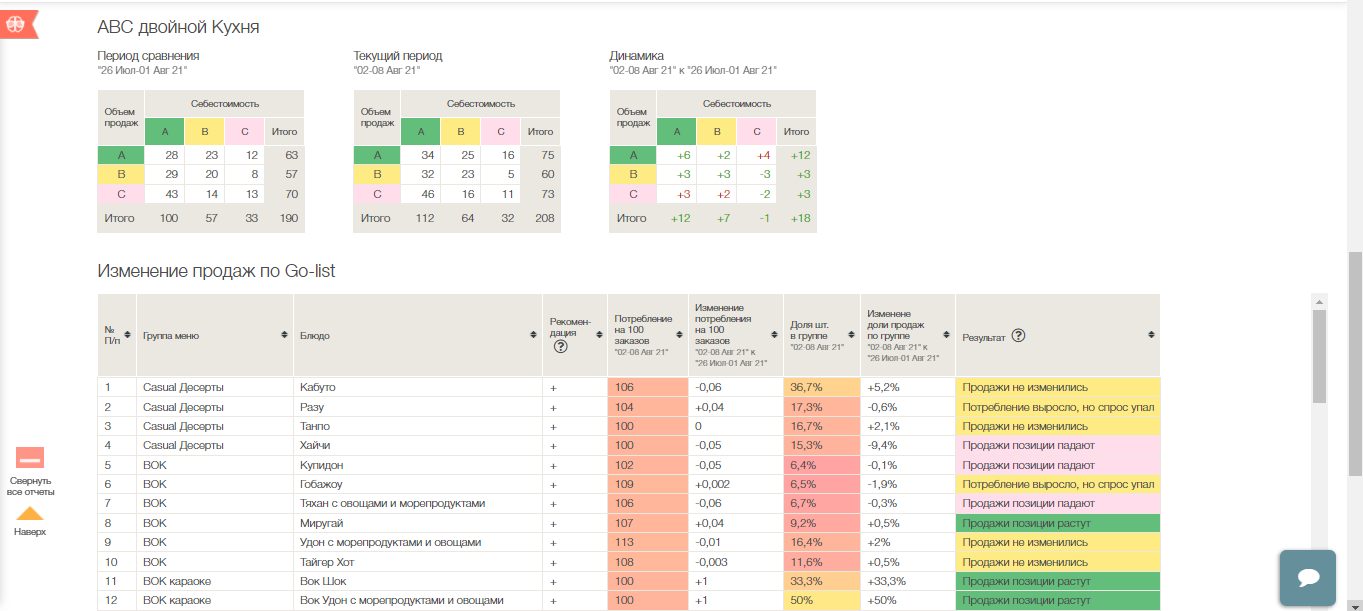Click the Гобажоу row result cell
1363x611 pixels.
[1058, 484]
